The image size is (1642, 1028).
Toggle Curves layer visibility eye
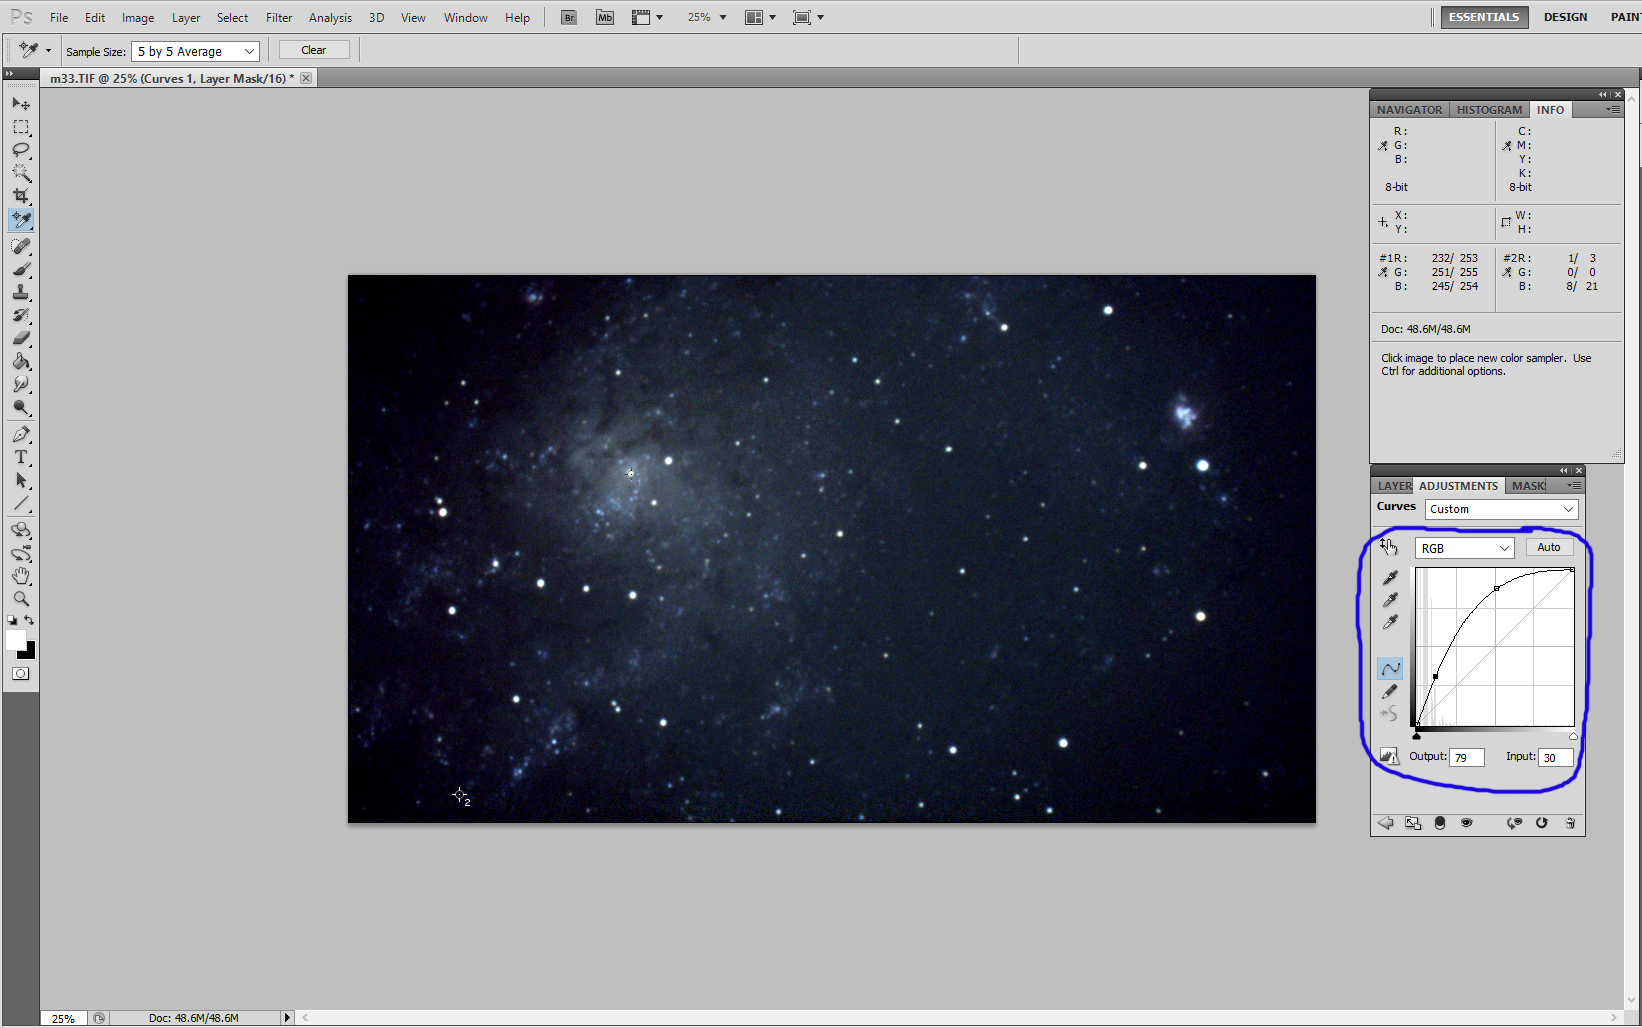pos(1466,823)
